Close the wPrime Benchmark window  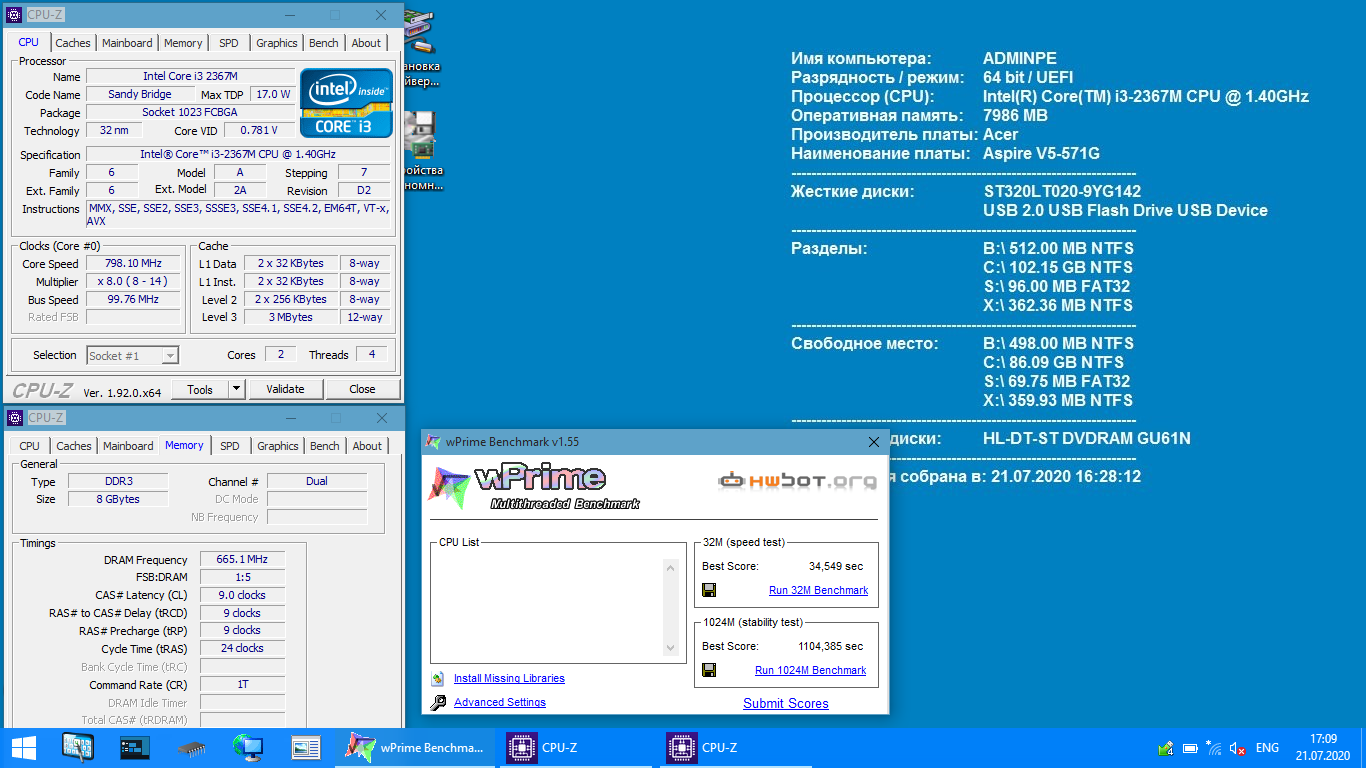[x=874, y=442]
